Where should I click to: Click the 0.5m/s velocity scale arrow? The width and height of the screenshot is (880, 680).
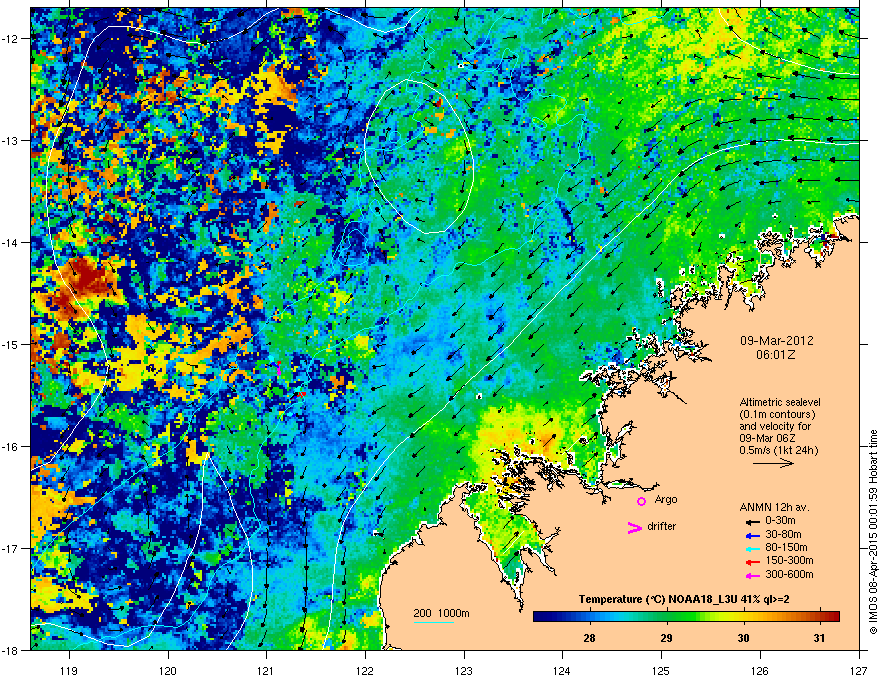pyautogui.click(x=773, y=463)
